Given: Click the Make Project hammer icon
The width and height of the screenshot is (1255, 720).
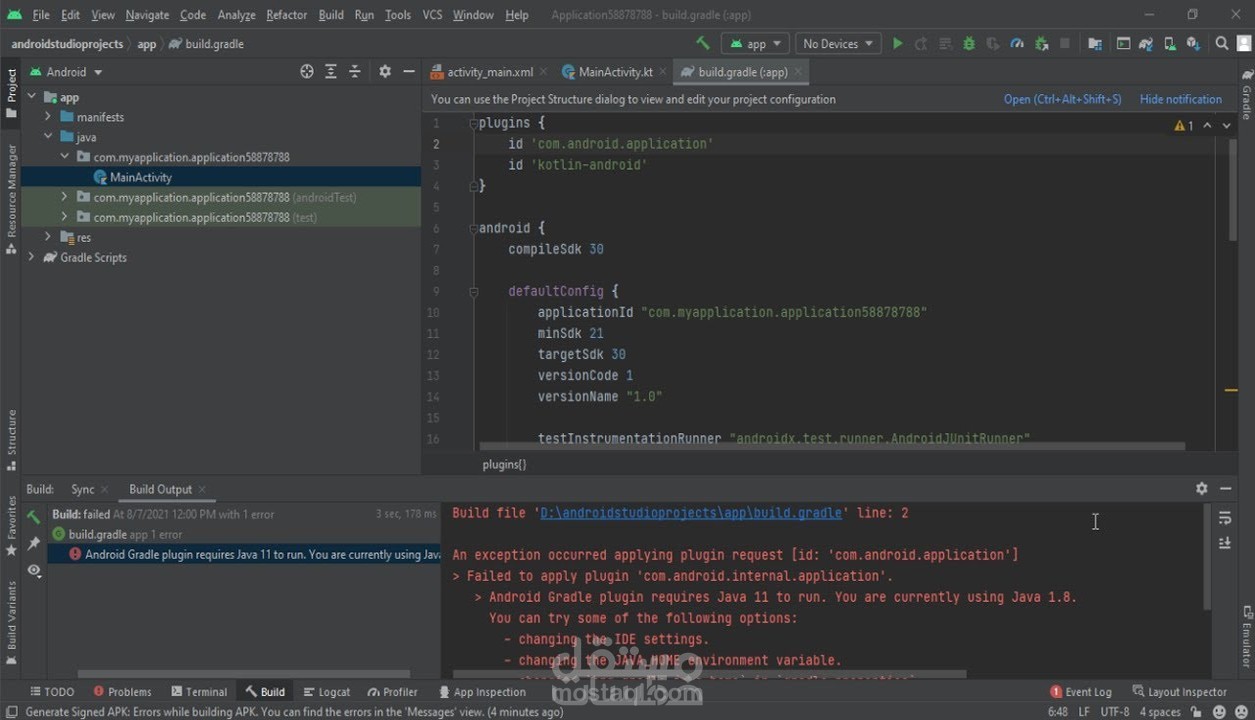Looking at the screenshot, I should [703, 44].
